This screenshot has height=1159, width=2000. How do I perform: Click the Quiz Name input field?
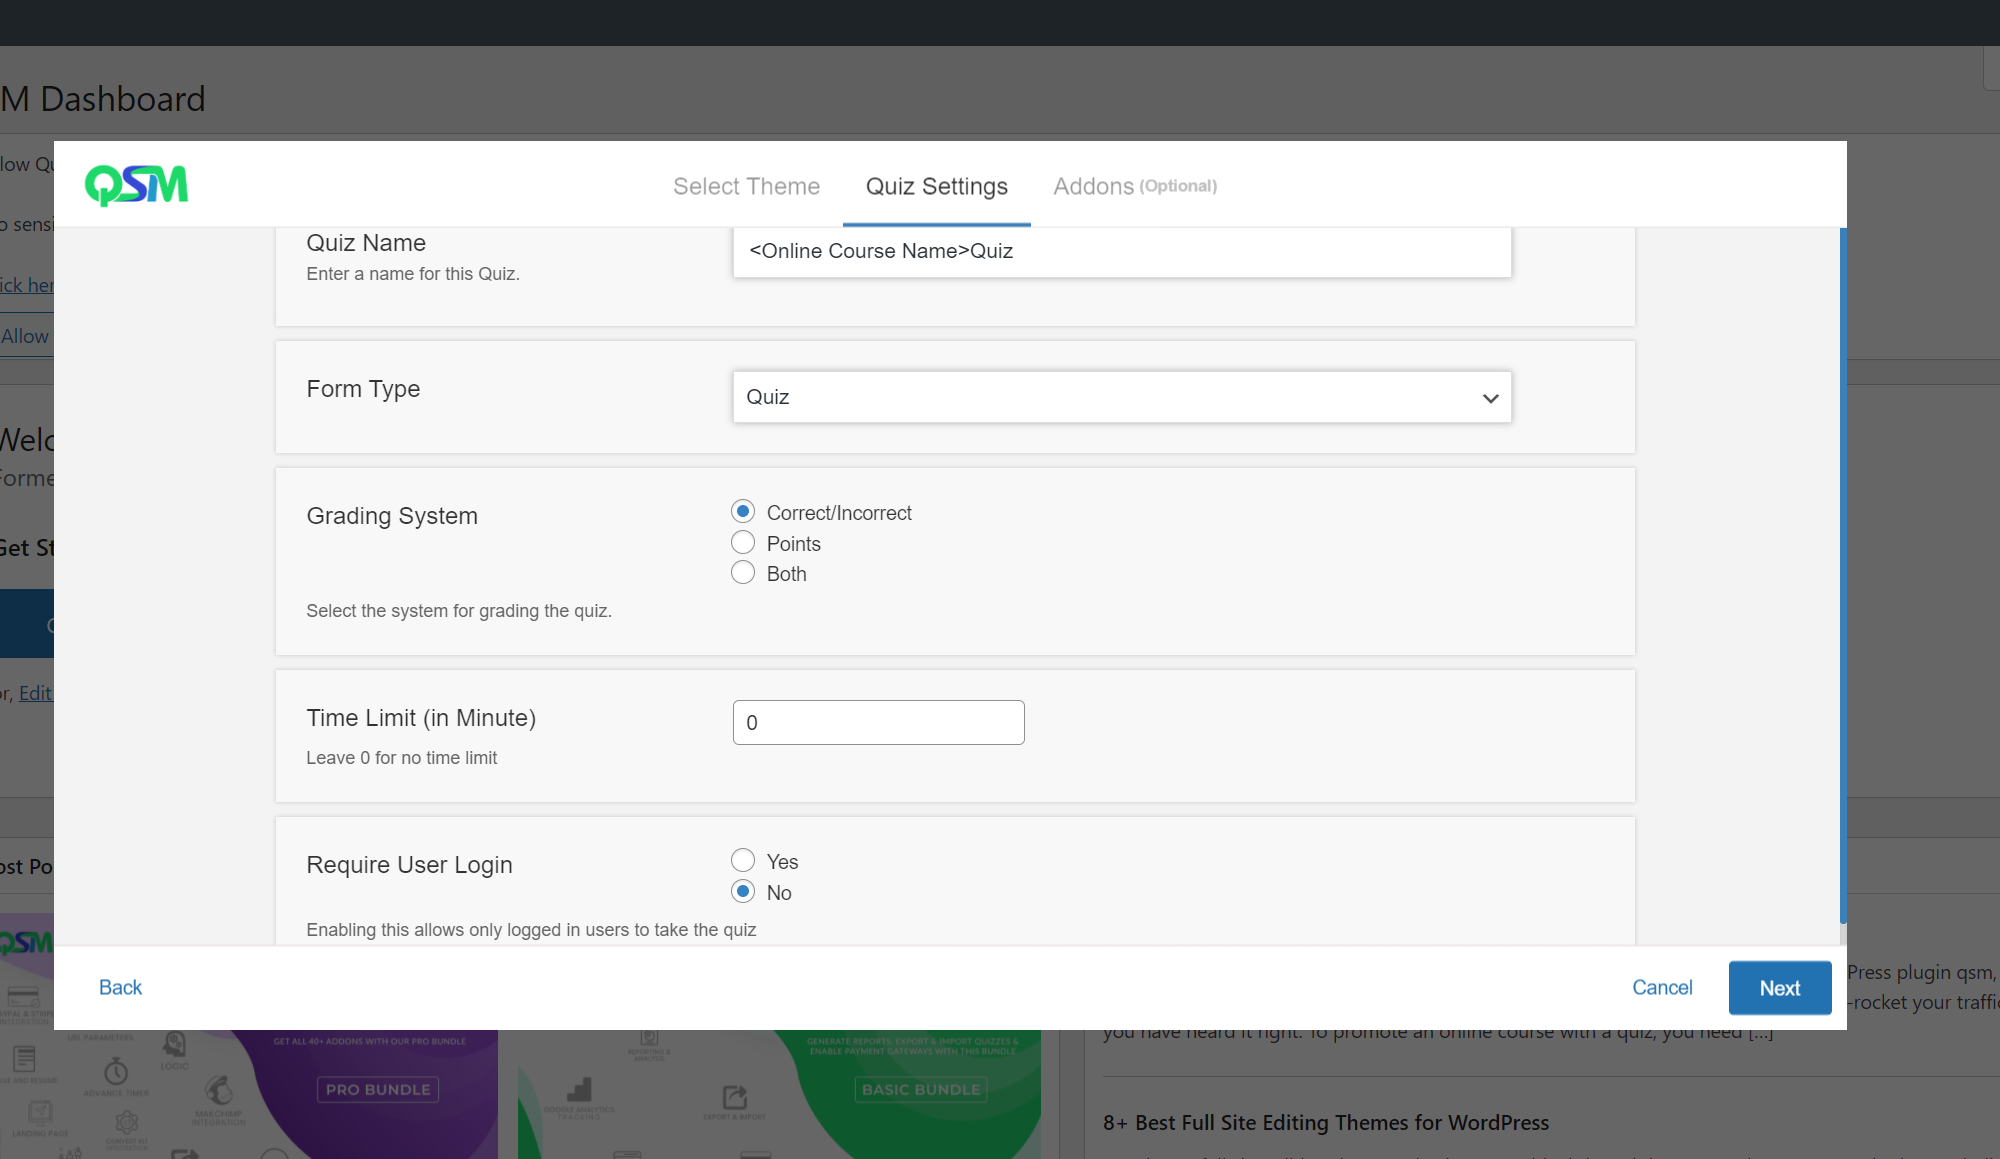tap(1121, 251)
